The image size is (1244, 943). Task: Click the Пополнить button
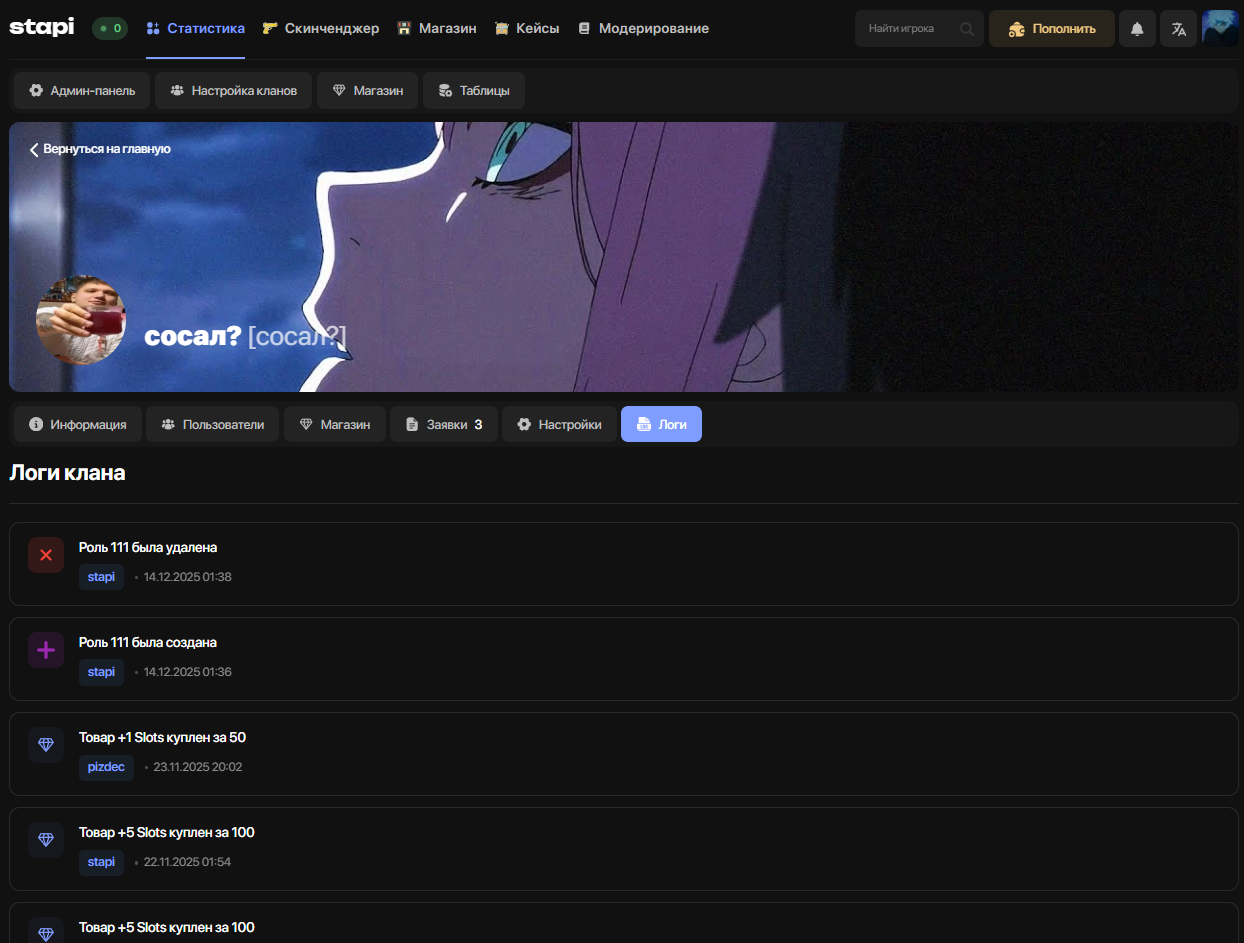1052,29
